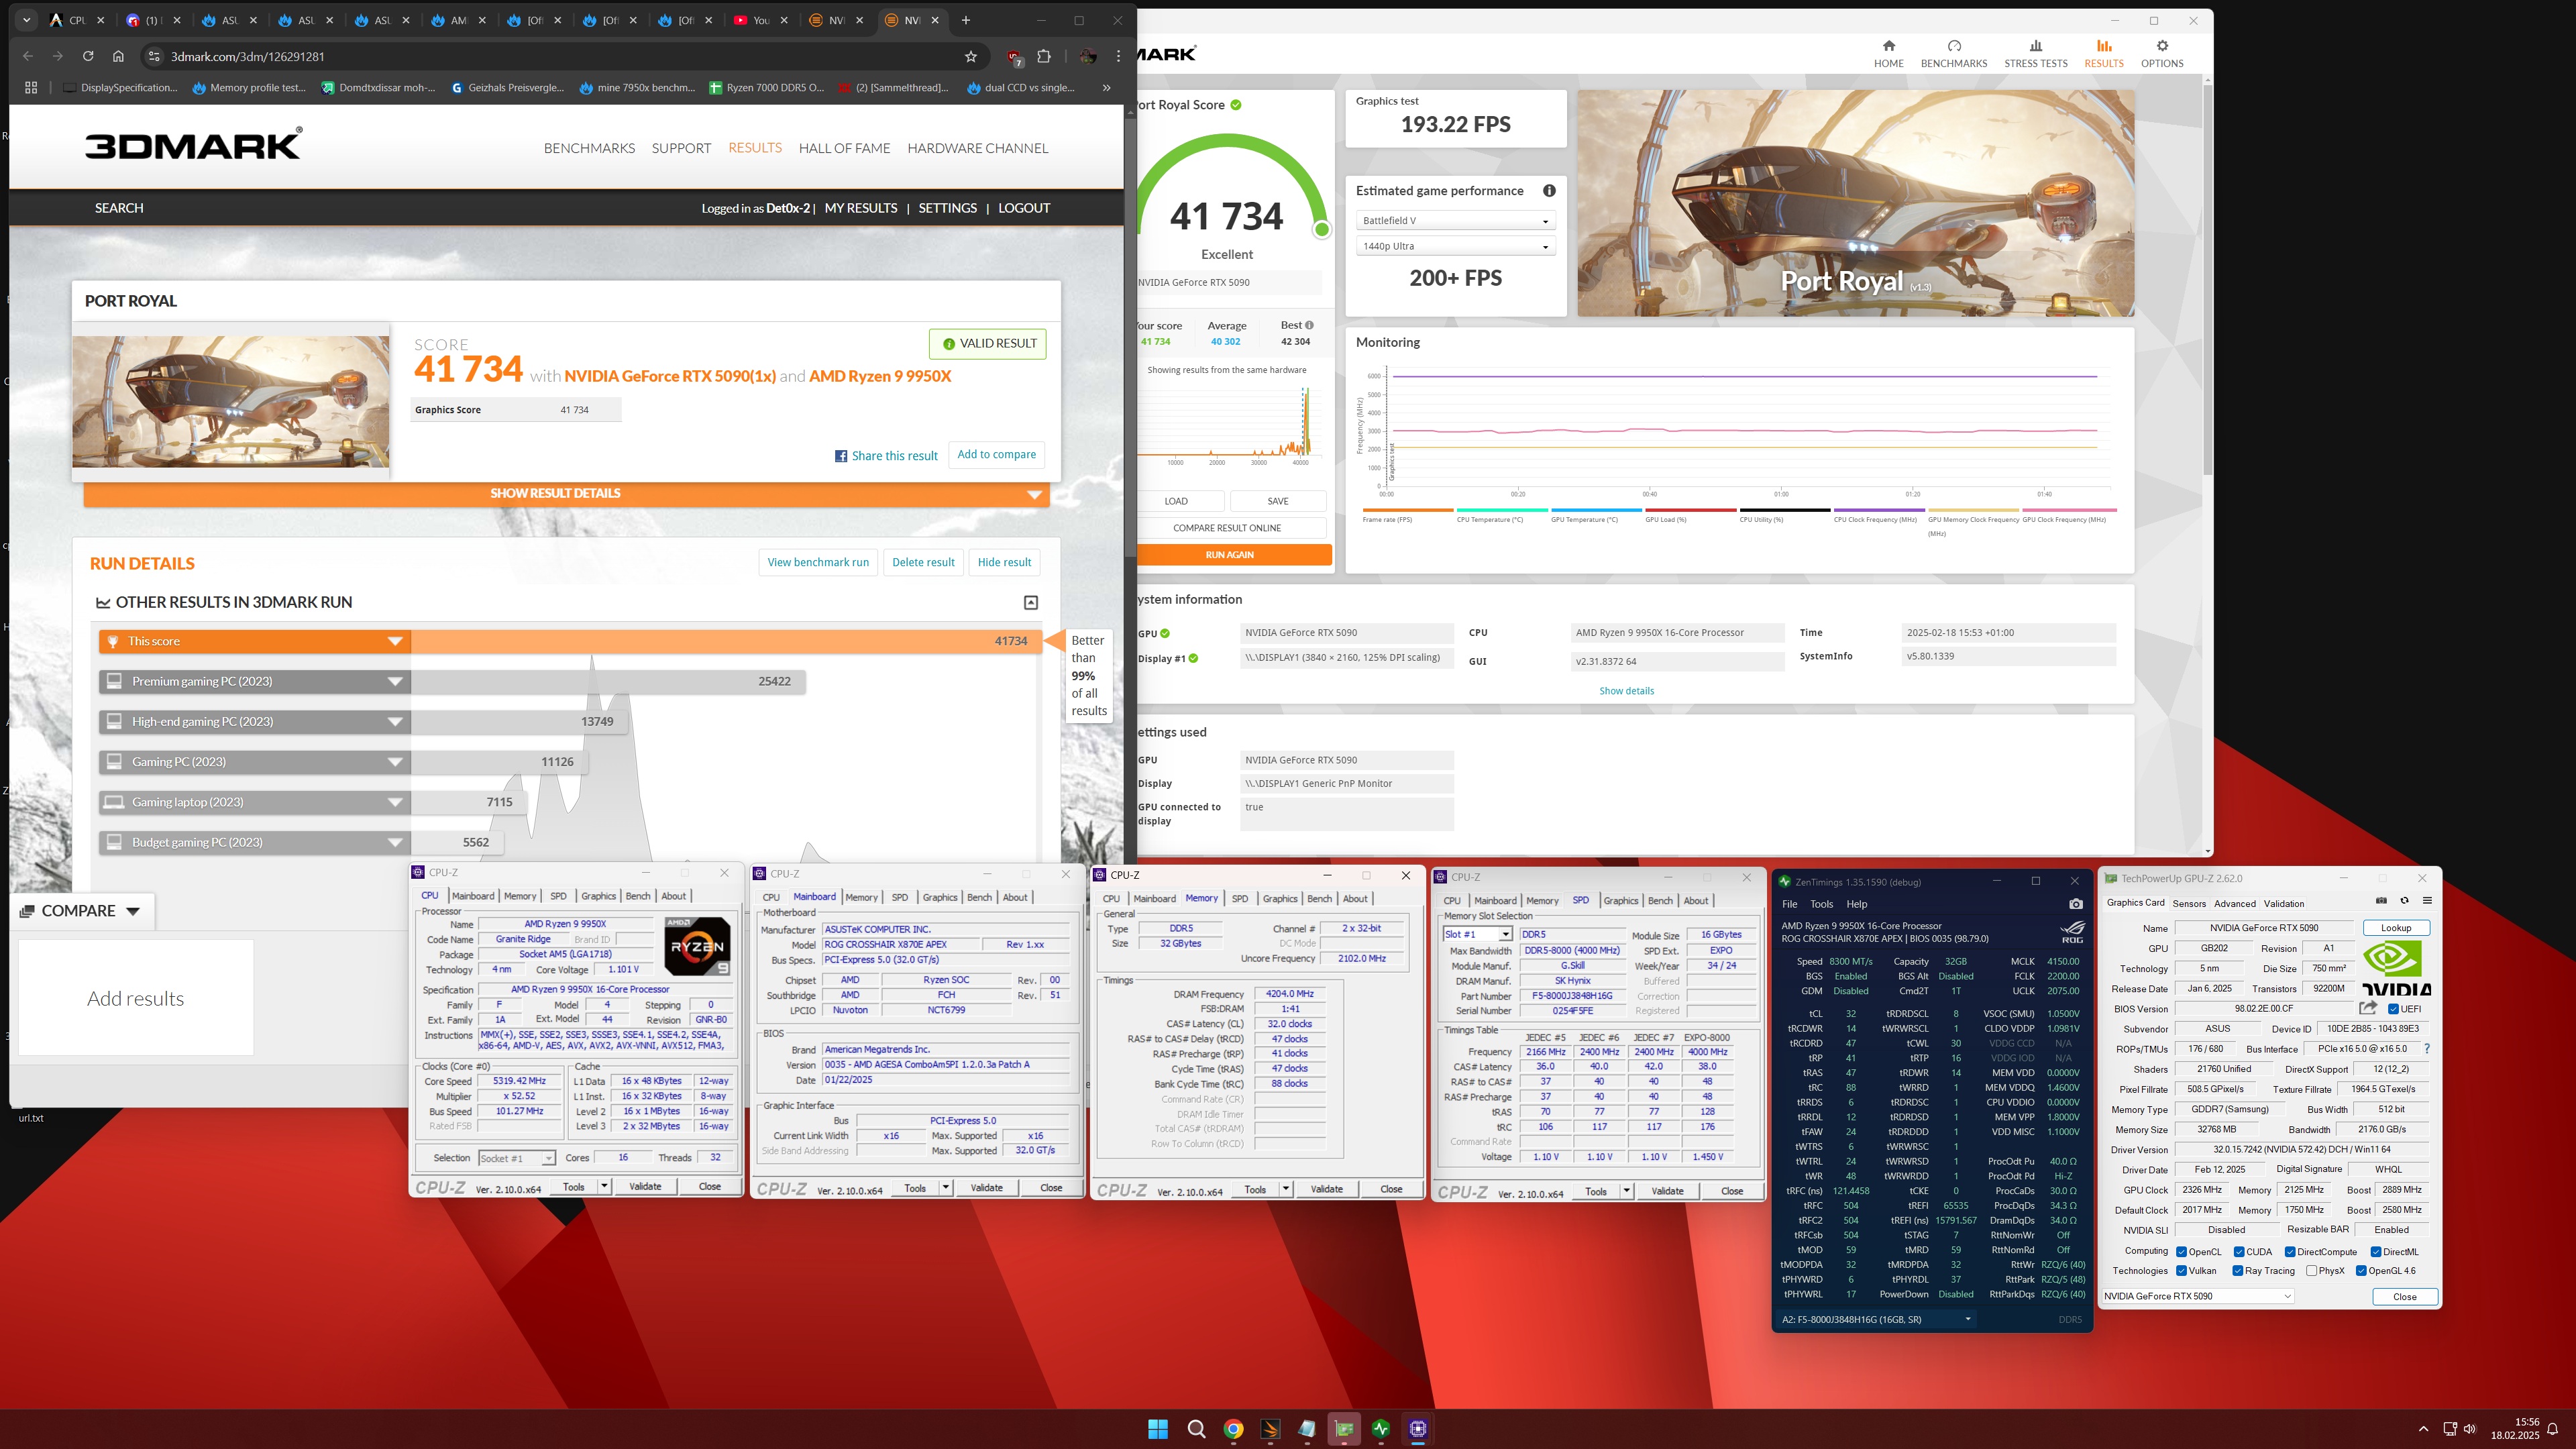Image resolution: width=2576 pixels, height=1449 pixels.
Task: Open taskbar Search magnifier
Action: [1196, 1428]
